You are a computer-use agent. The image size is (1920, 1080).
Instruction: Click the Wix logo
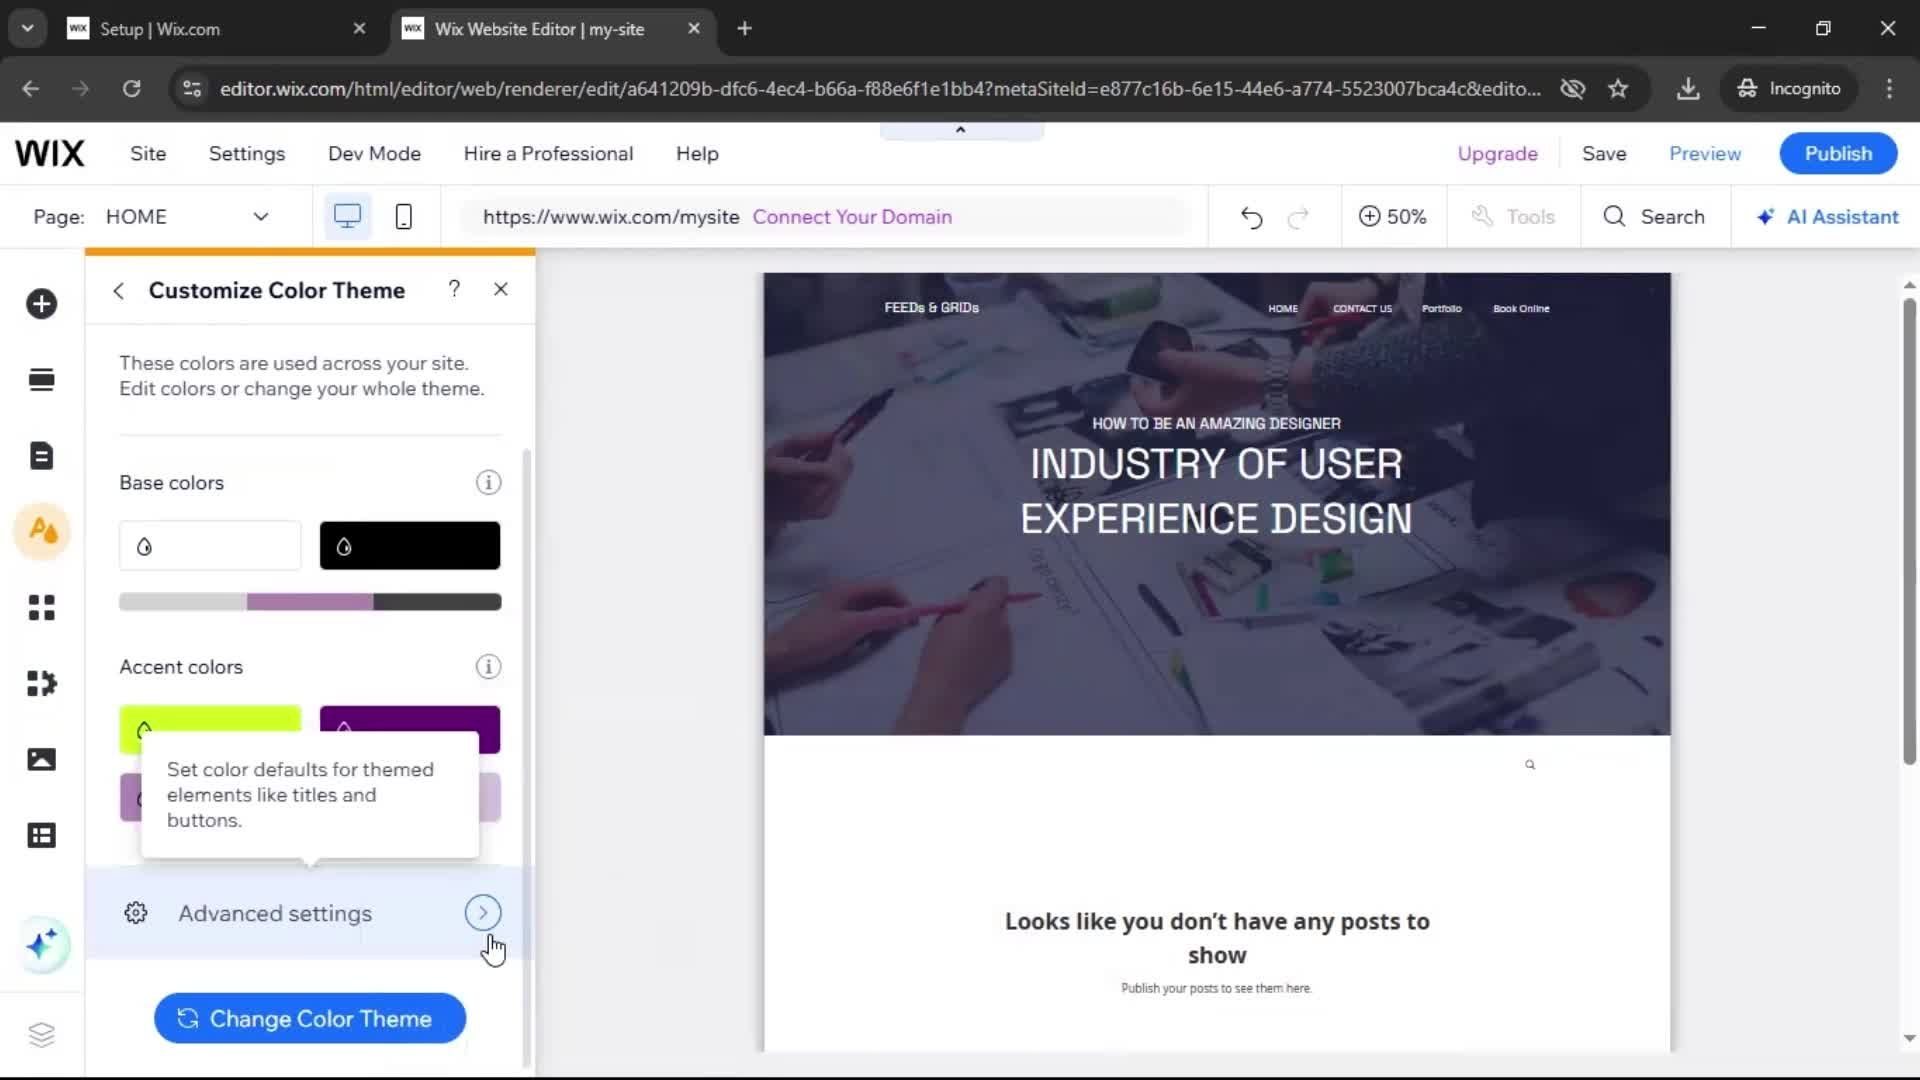[50, 154]
